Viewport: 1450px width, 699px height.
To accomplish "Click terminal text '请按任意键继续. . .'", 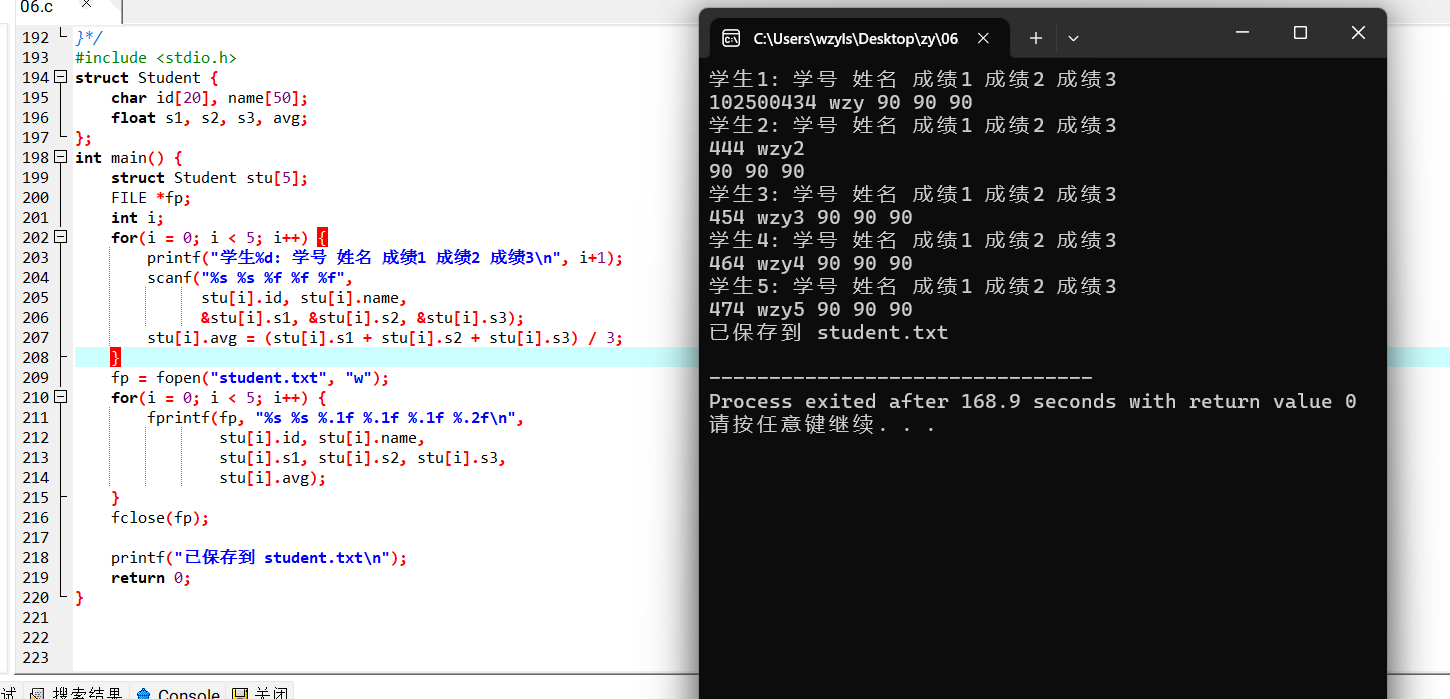I will coord(822,424).
